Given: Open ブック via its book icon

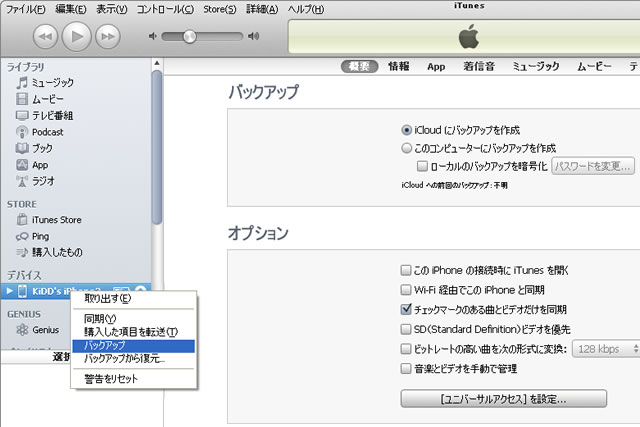Looking at the screenshot, I should pyautogui.click(x=22, y=148).
